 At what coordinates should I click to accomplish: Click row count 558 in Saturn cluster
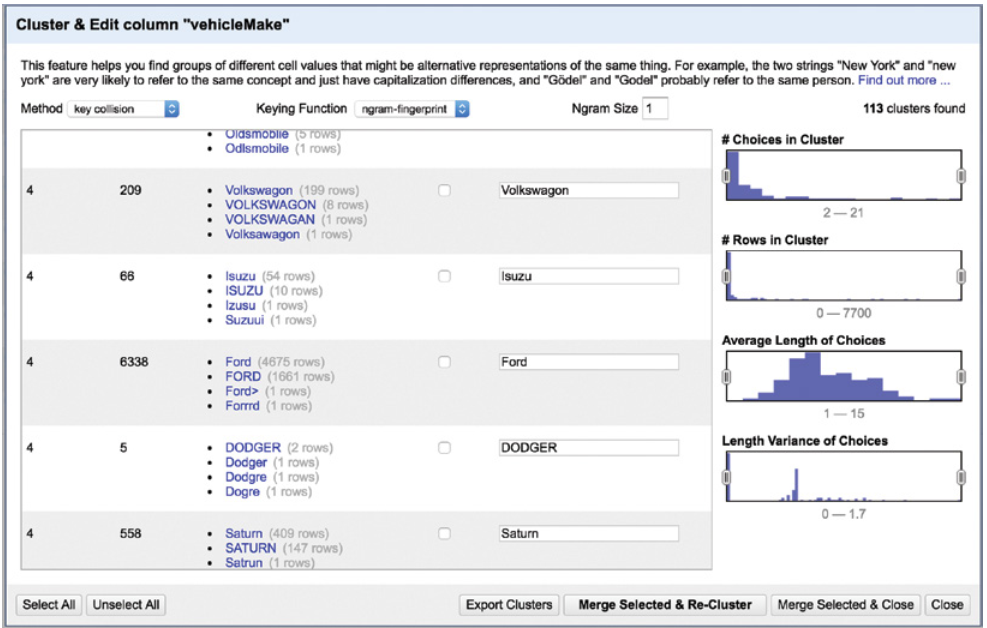[130, 534]
